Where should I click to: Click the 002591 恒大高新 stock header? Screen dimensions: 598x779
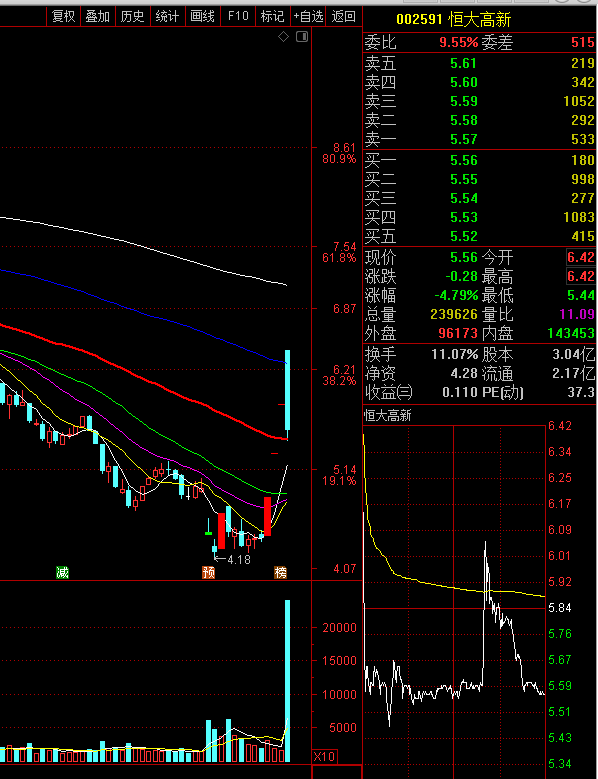453,20
